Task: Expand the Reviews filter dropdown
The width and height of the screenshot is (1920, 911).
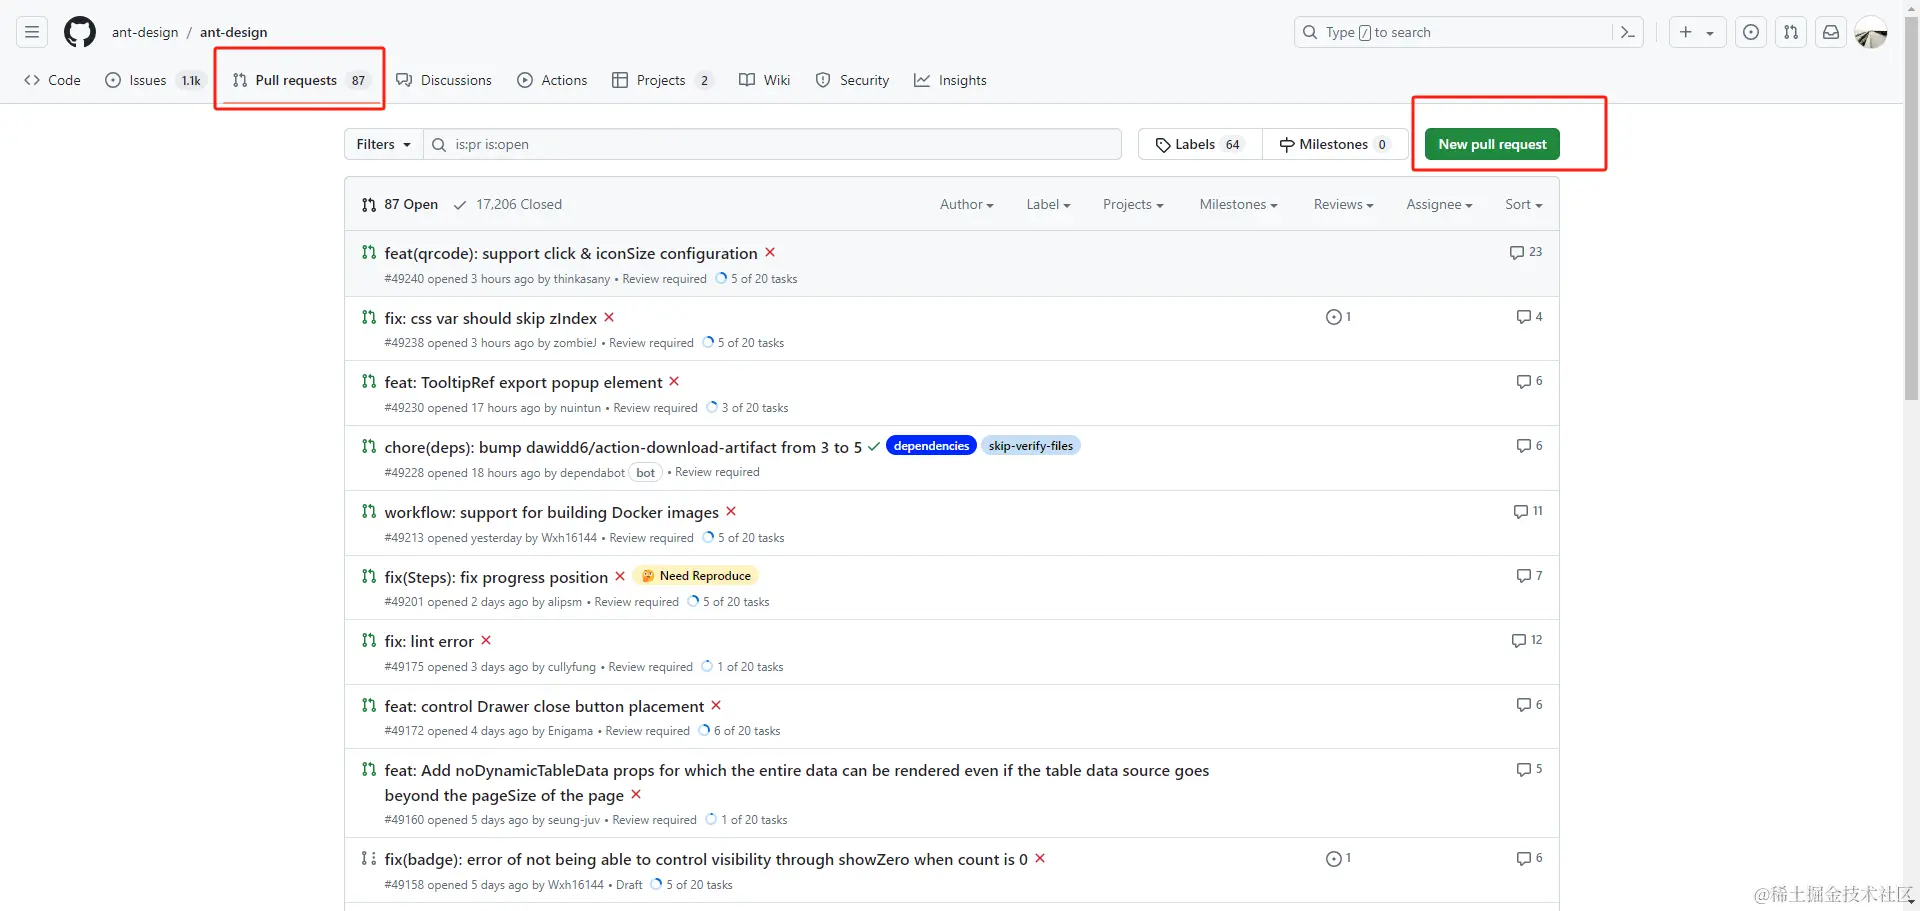Action: [1343, 204]
